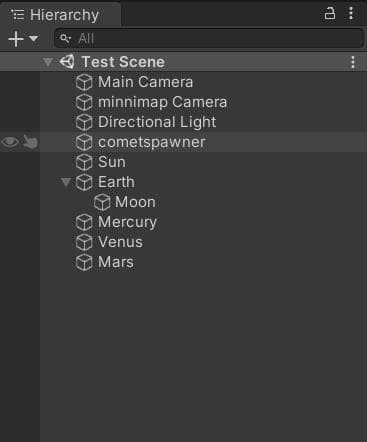Viewport: 367px width, 442px height.
Task: Click the Main Camera cube icon
Action: [x=84, y=82]
